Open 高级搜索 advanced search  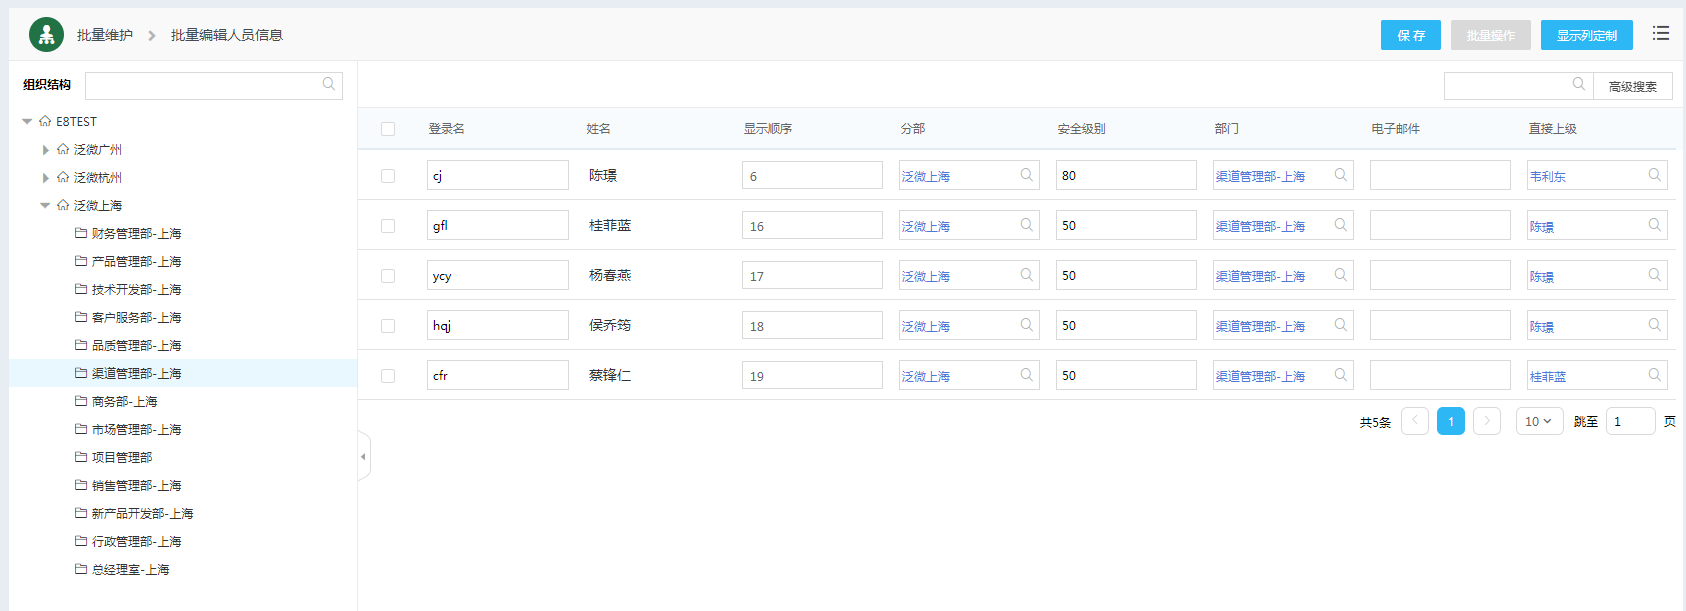1632,87
